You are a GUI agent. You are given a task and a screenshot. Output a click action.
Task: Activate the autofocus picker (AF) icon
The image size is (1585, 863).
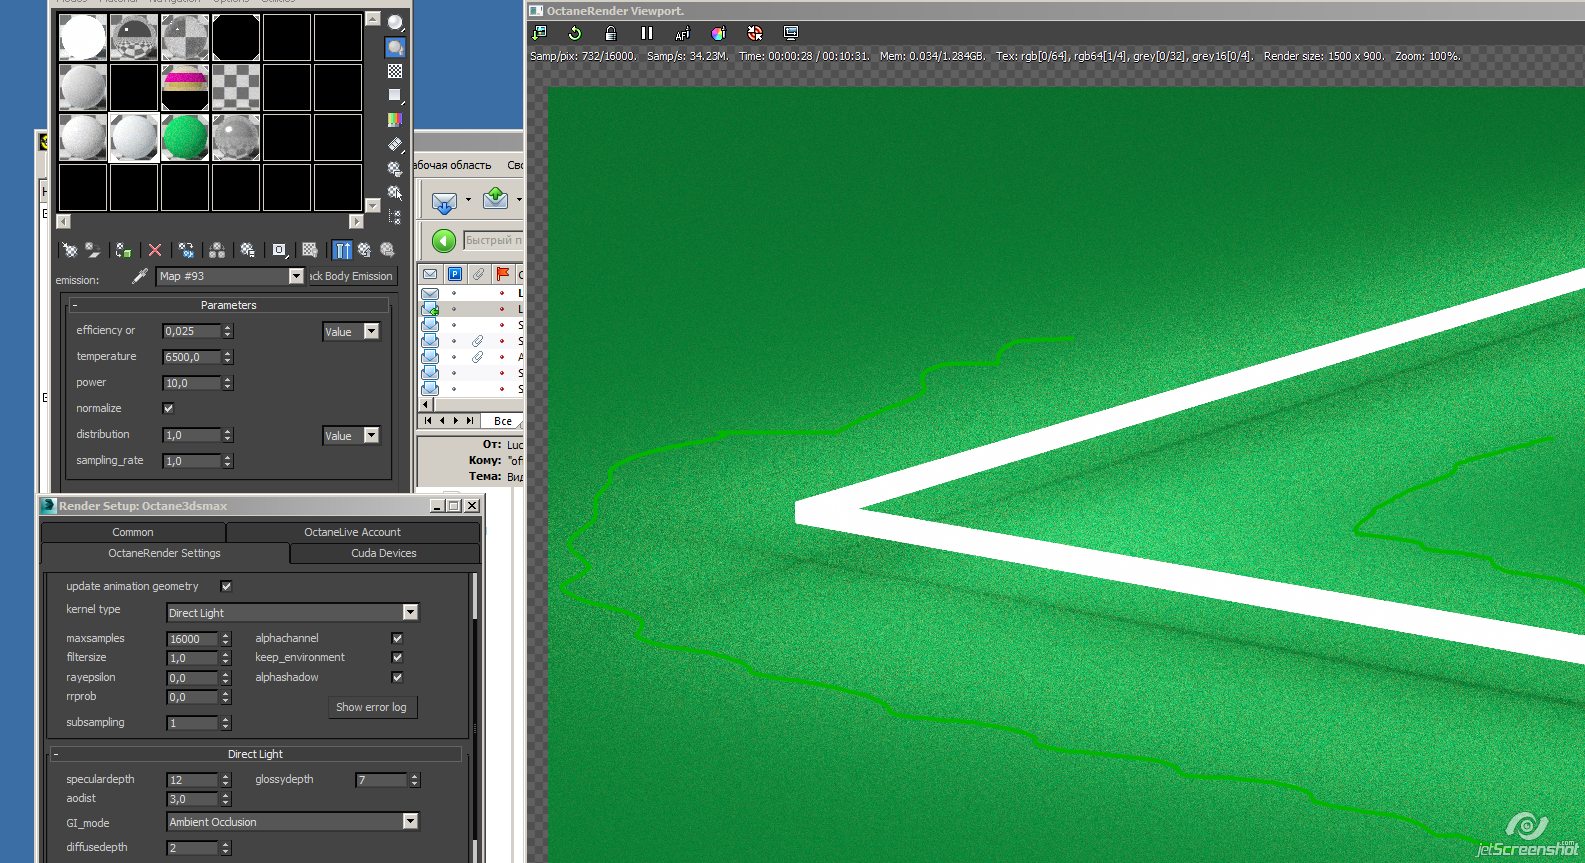pyautogui.click(x=683, y=33)
